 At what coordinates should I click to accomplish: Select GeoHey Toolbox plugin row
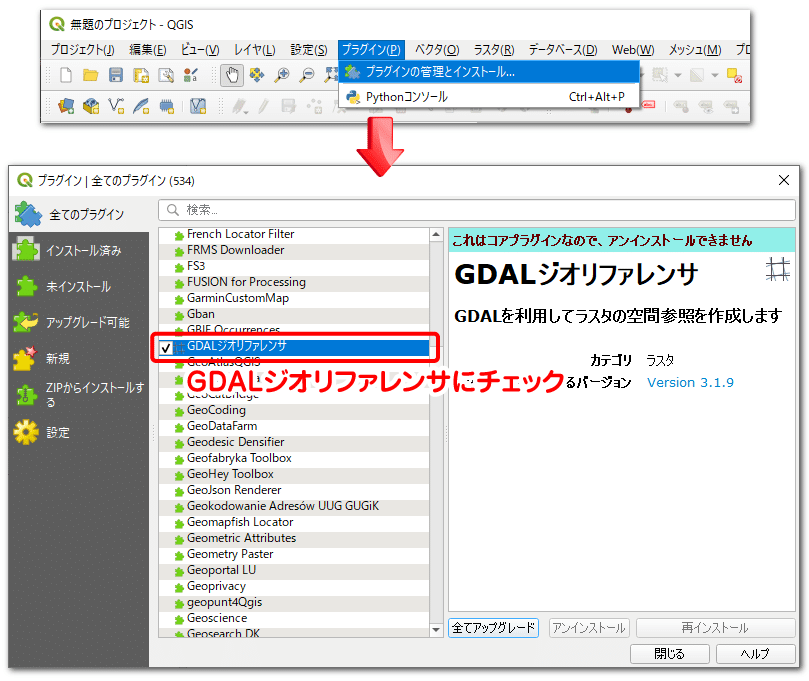294,474
